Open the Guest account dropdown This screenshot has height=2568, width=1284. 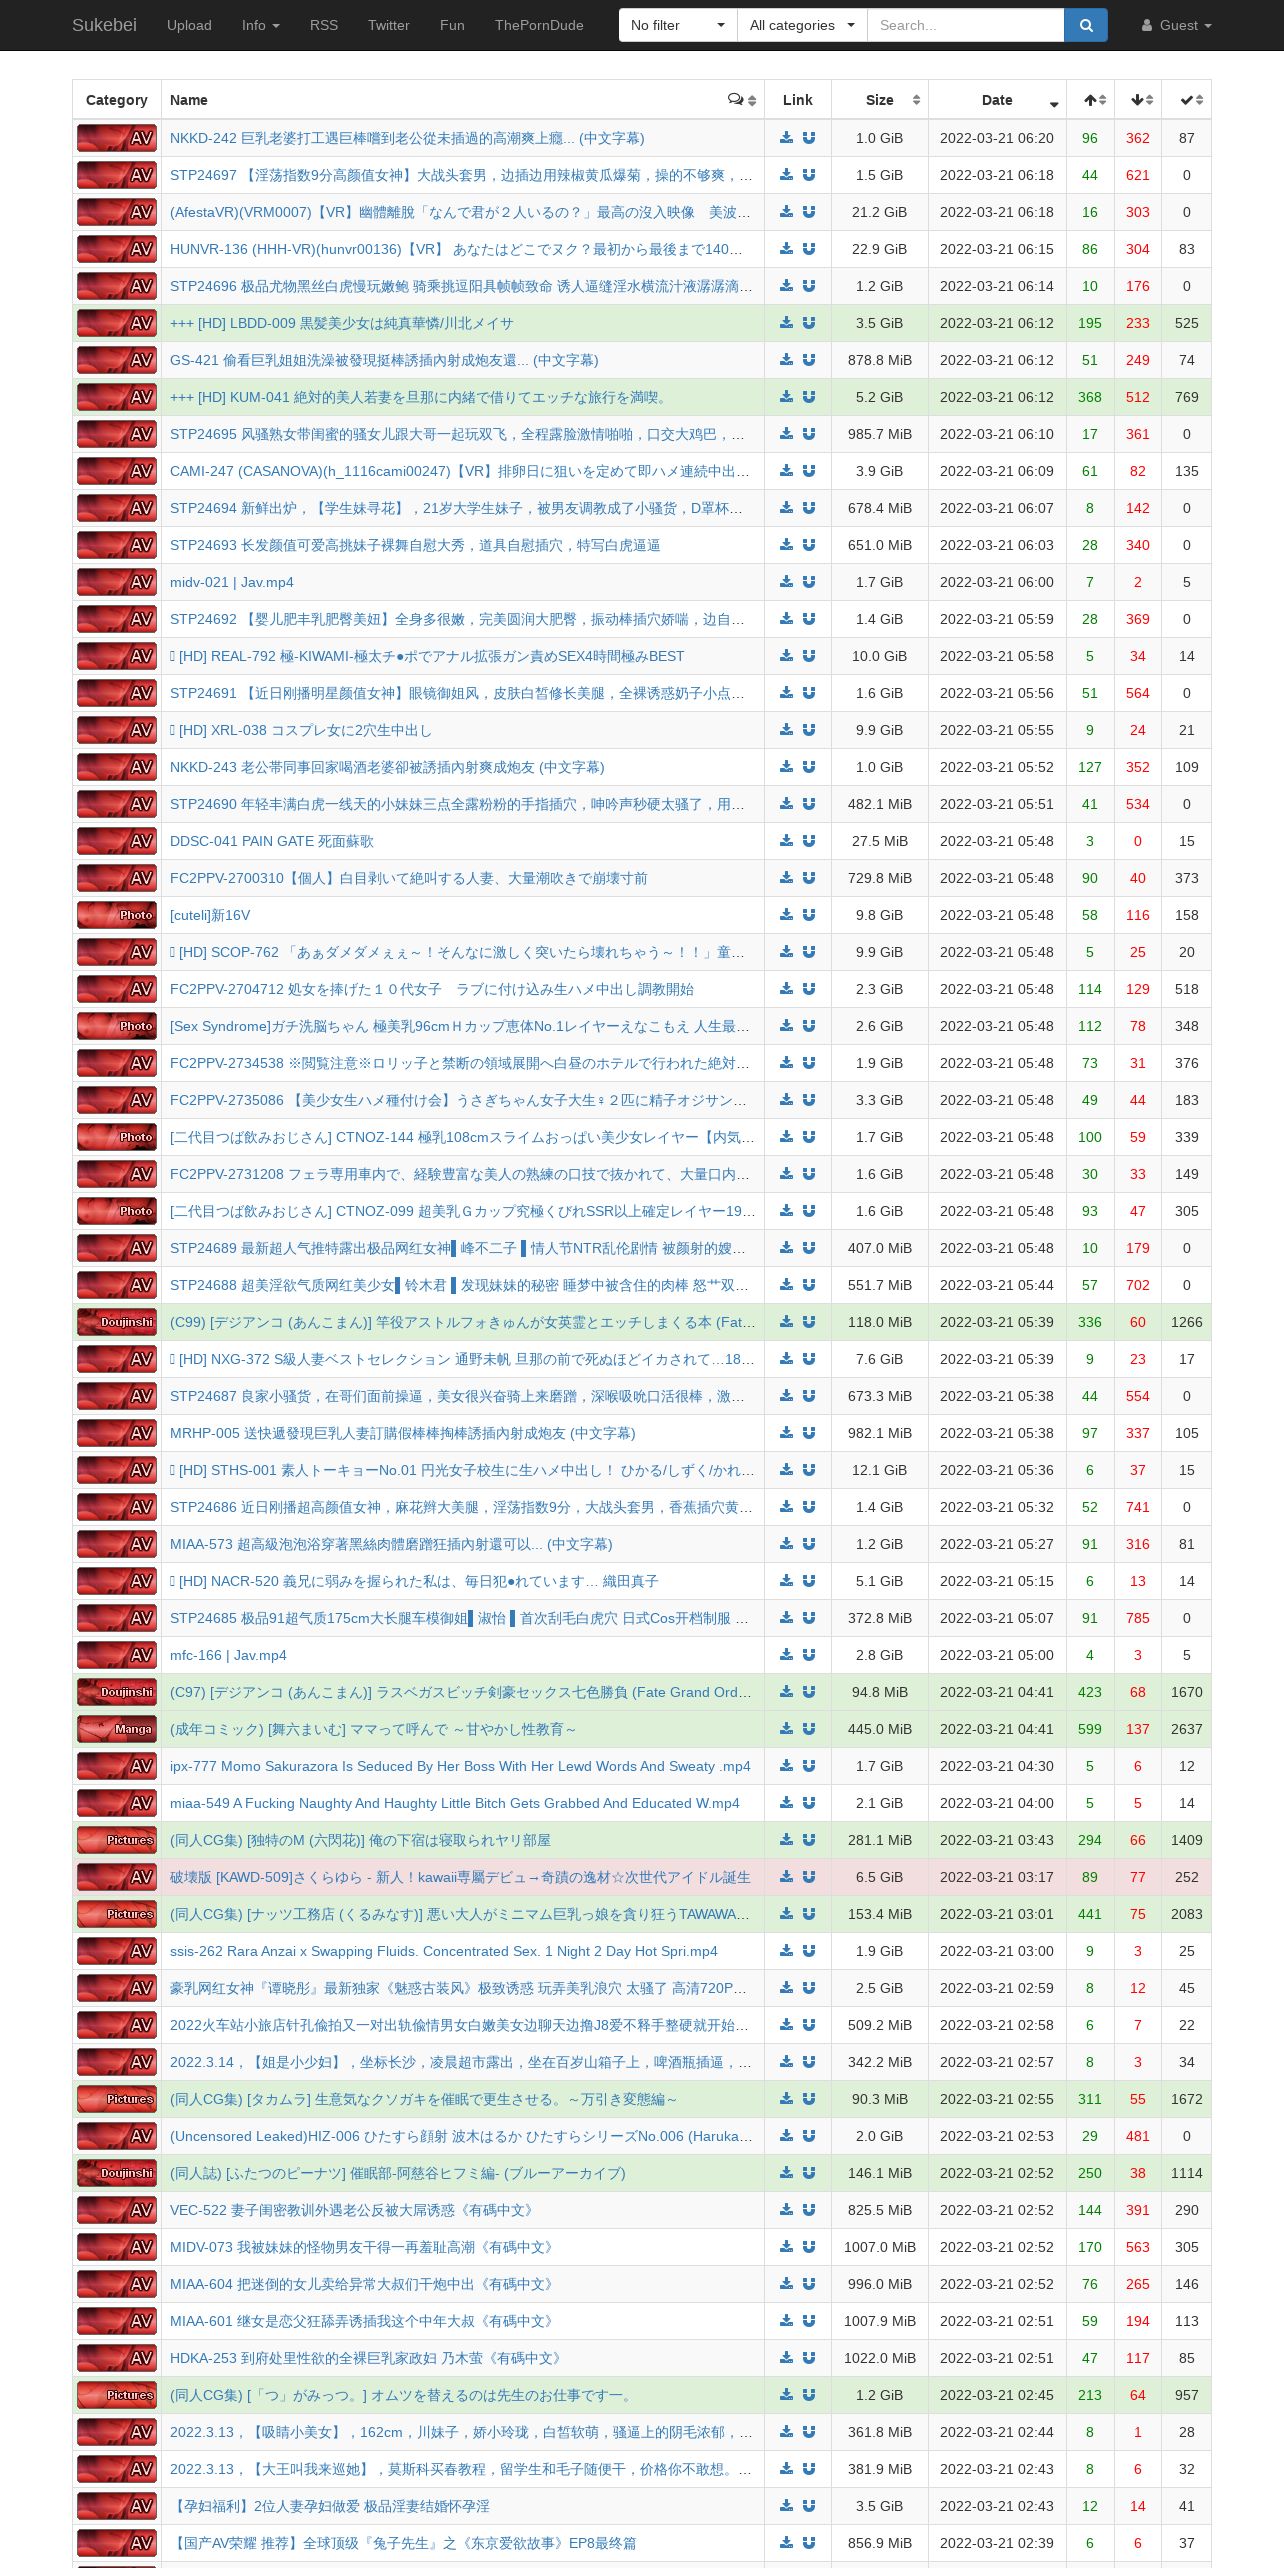pyautogui.click(x=1176, y=25)
